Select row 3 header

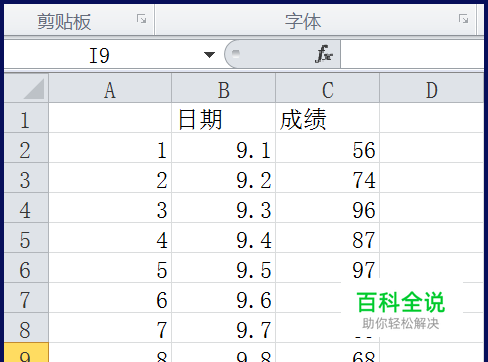pyautogui.click(x=27, y=178)
